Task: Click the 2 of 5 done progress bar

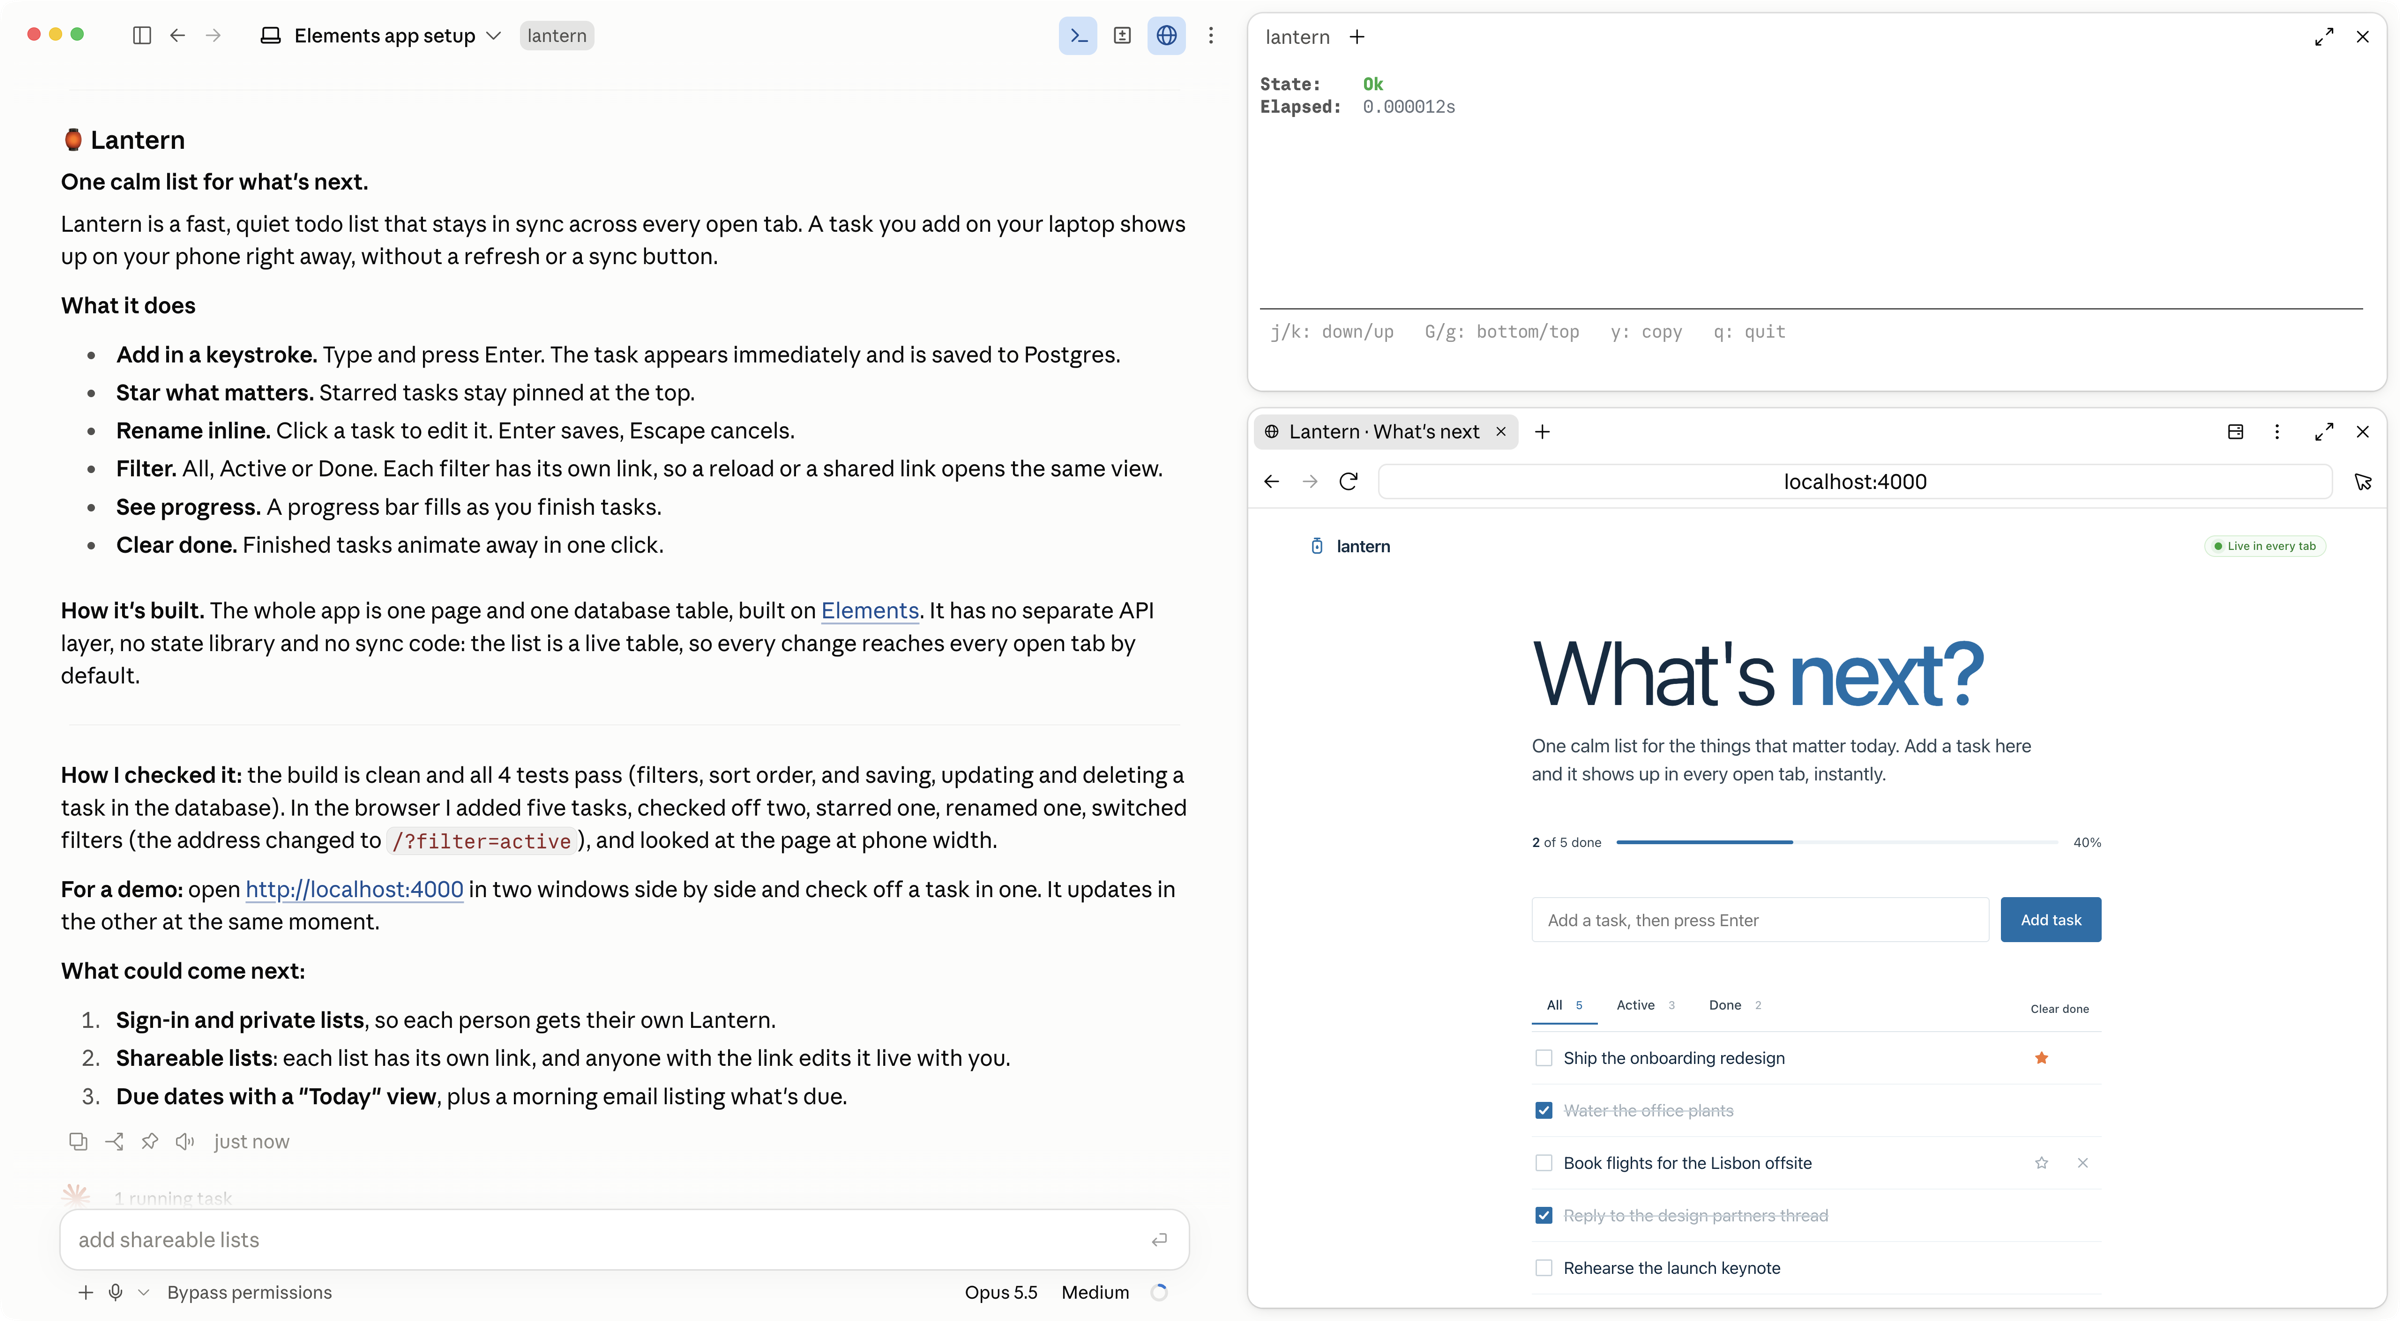Action: click(x=1837, y=842)
